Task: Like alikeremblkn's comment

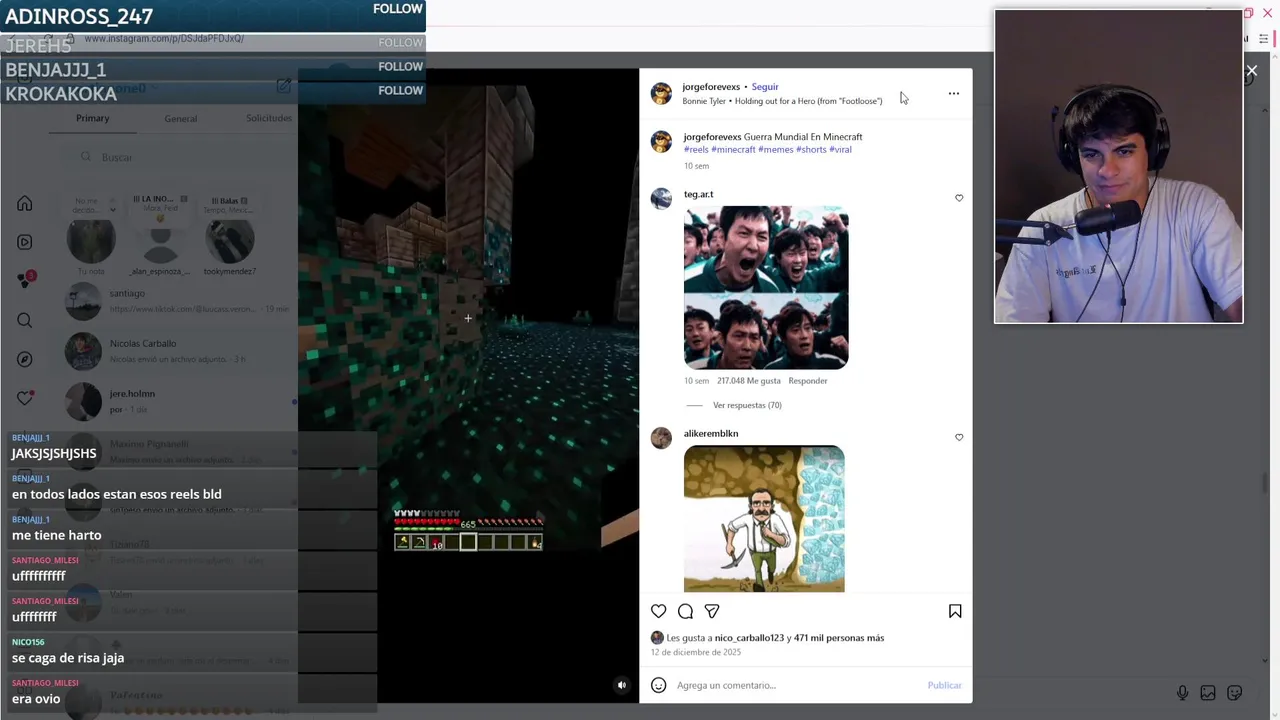Action: pyautogui.click(x=959, y=437)
